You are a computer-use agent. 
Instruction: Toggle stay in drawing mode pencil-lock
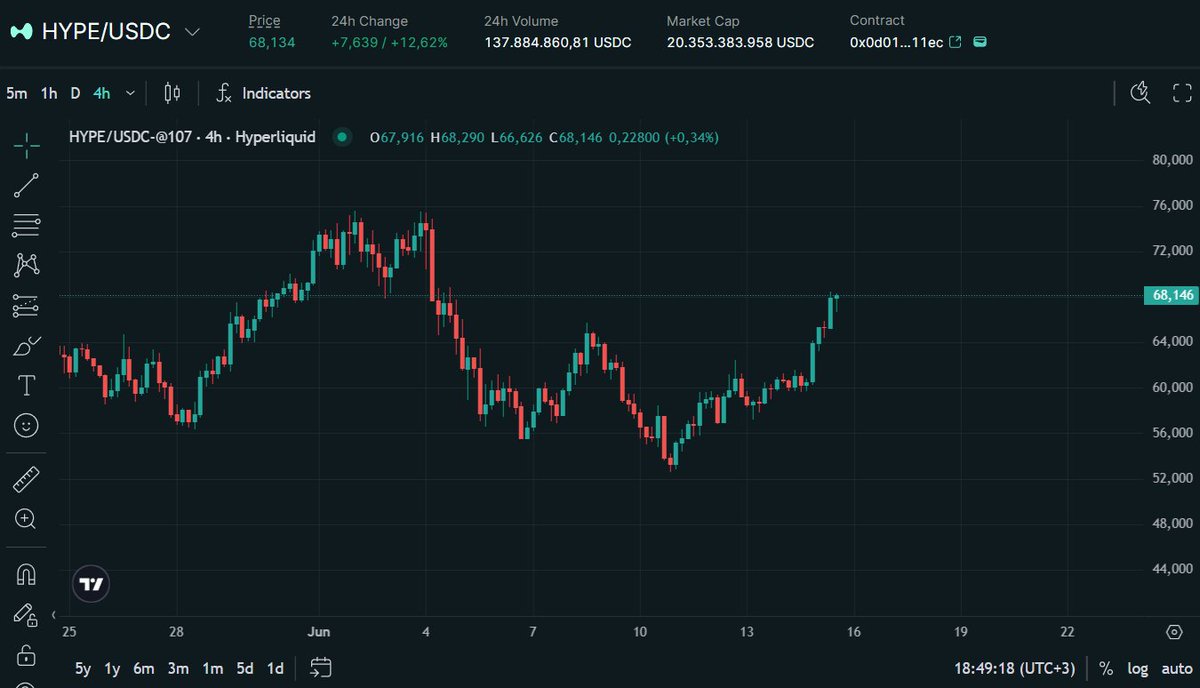(x=27, y=615)
